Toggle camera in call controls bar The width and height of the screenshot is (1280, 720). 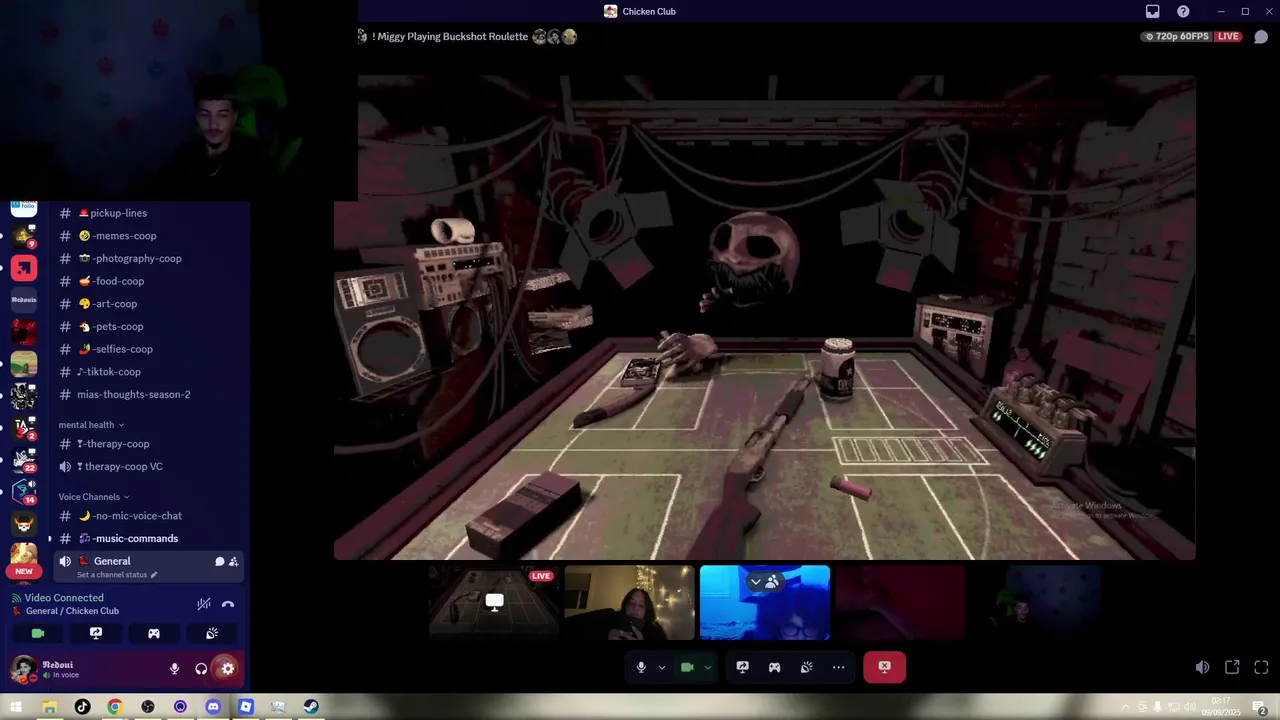687,667
